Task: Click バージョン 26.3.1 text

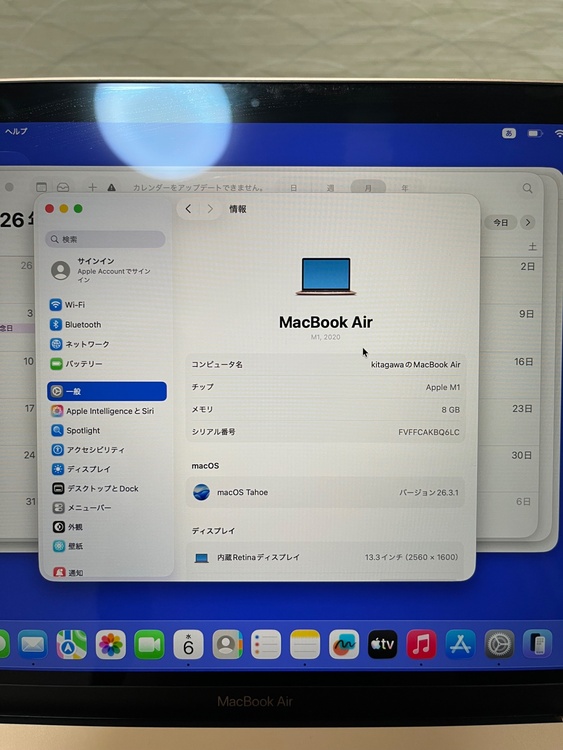Action: [429, 493]
